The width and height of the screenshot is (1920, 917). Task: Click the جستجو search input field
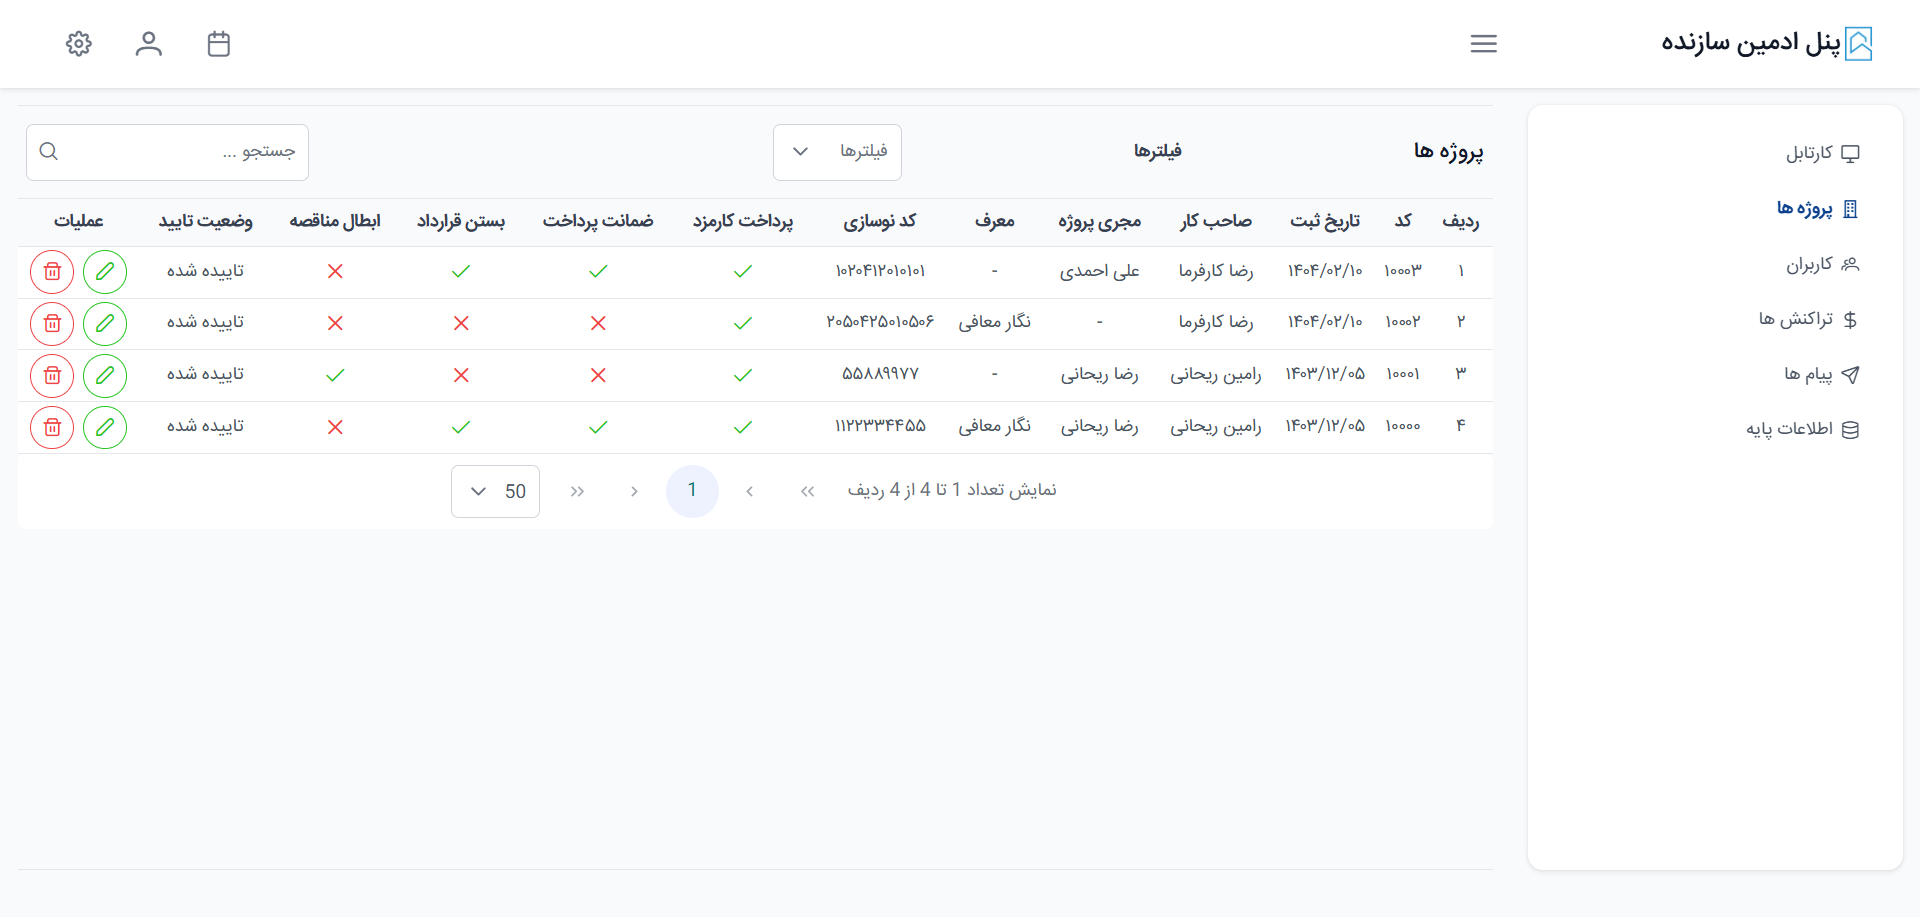point(180,152)
